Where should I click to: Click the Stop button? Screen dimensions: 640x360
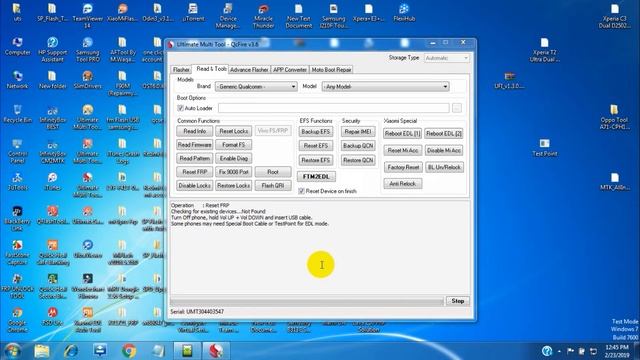(x=458, y=301)
